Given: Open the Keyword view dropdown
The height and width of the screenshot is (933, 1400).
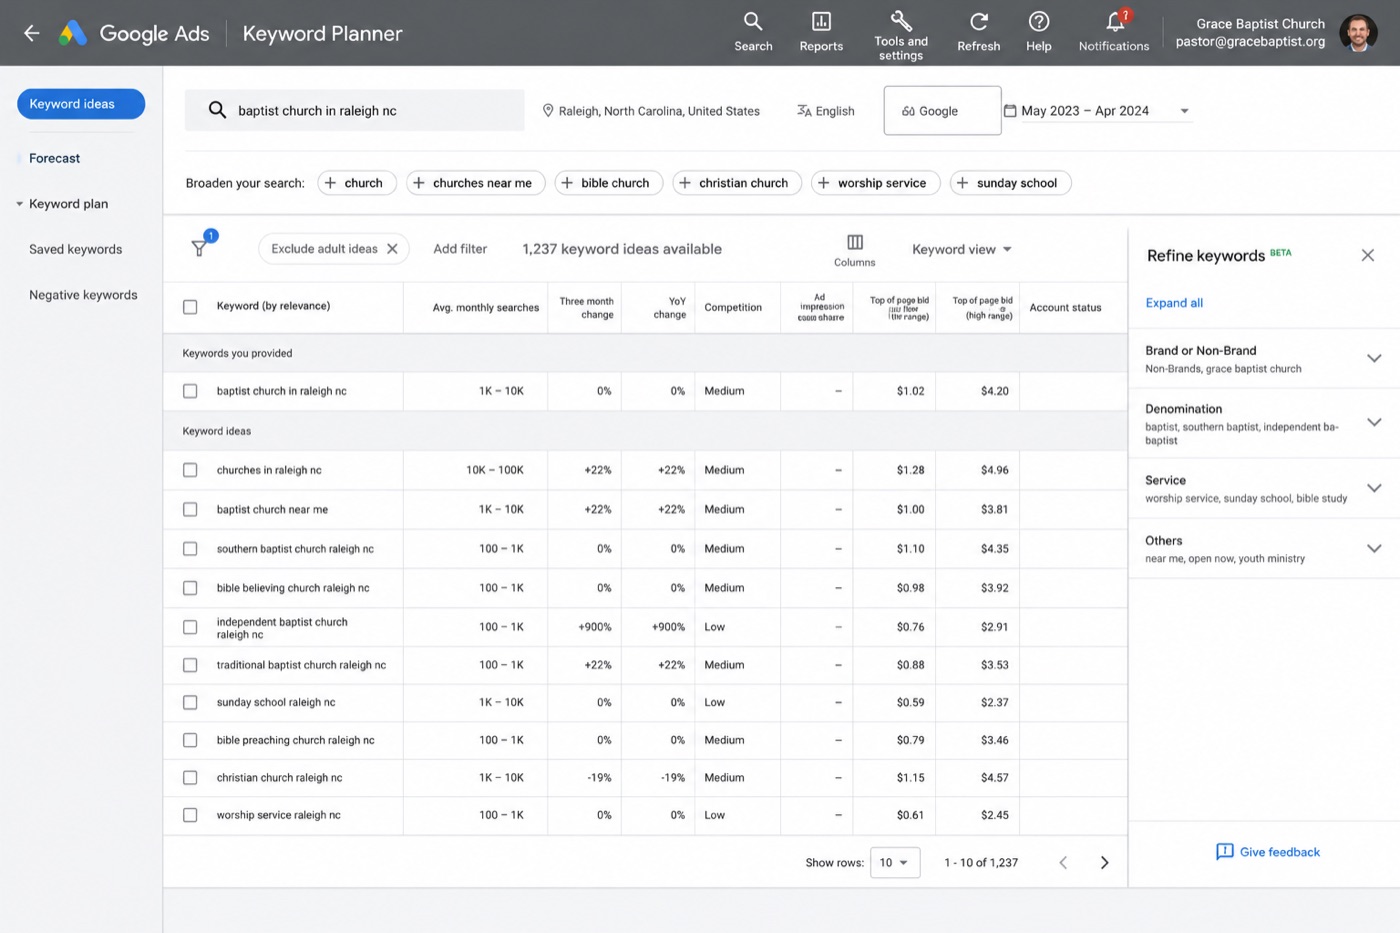Looking at the screenshot, I should [x=962, y=249].
